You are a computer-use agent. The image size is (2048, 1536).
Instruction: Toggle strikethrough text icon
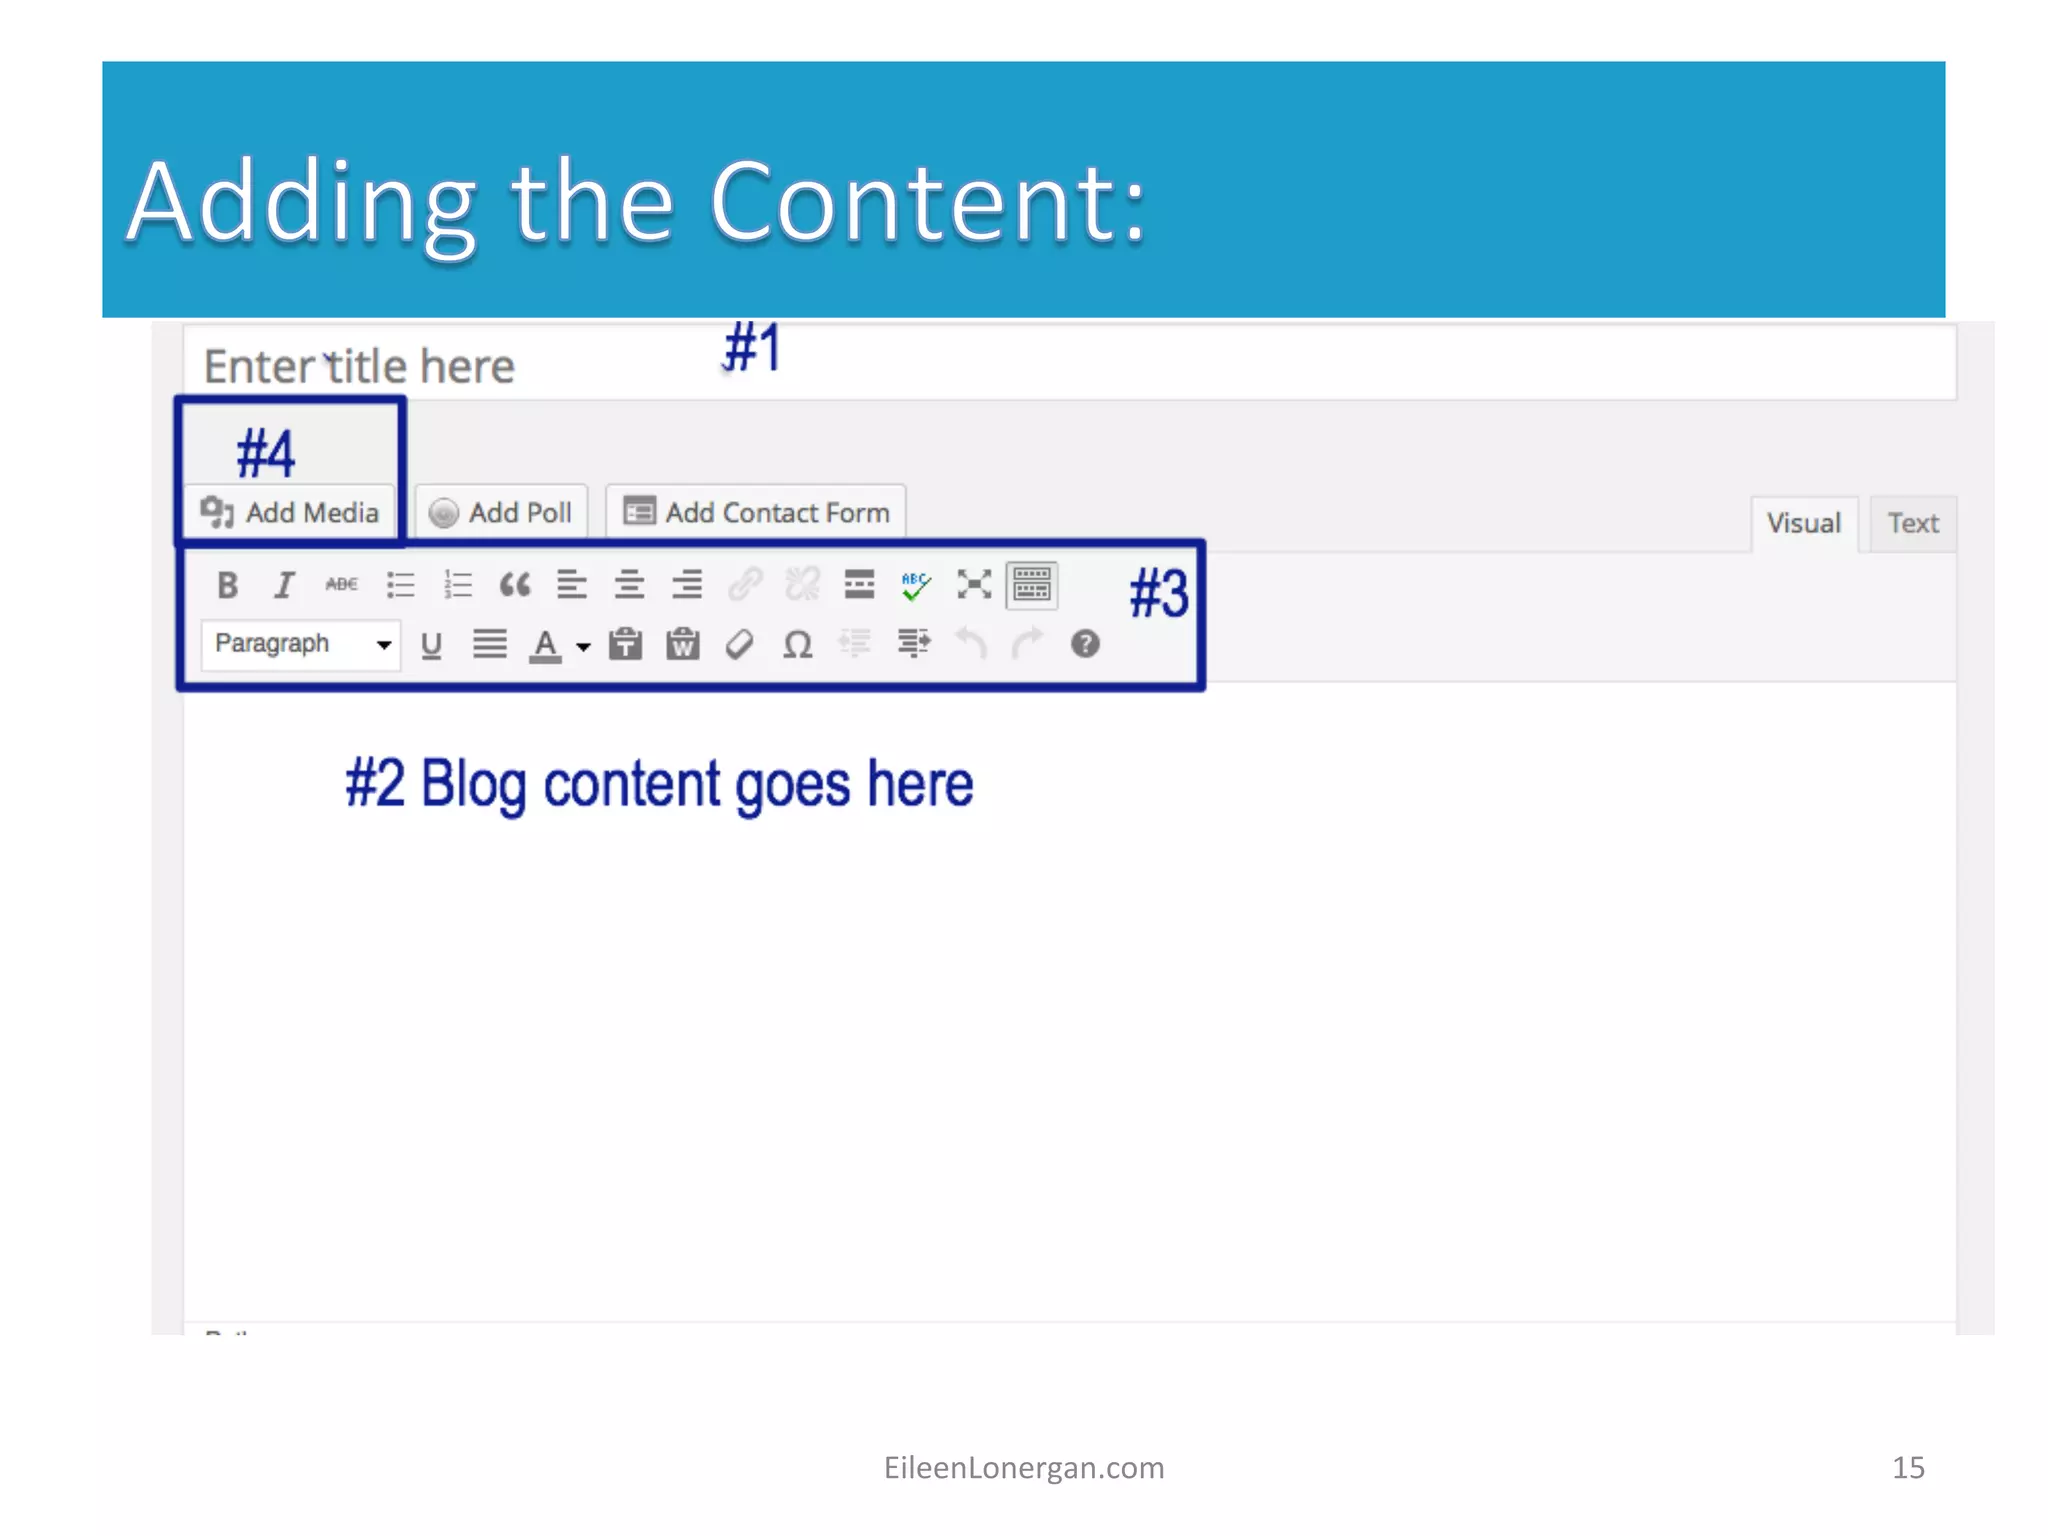click(341, 584)
